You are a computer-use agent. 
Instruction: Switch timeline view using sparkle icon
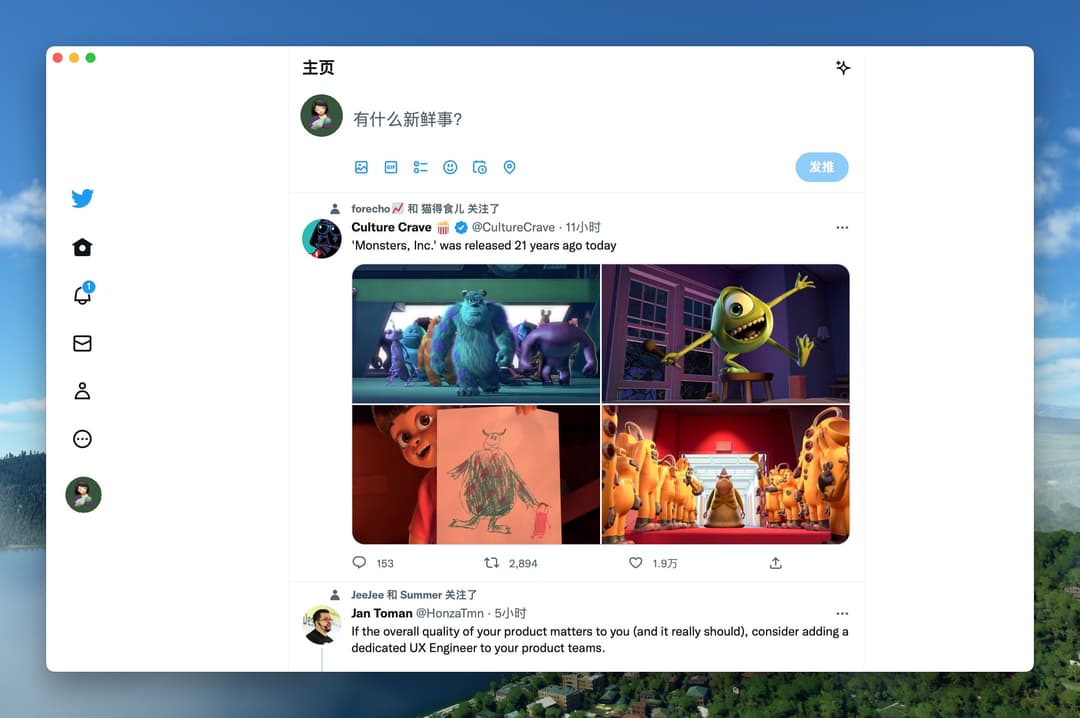843,68
